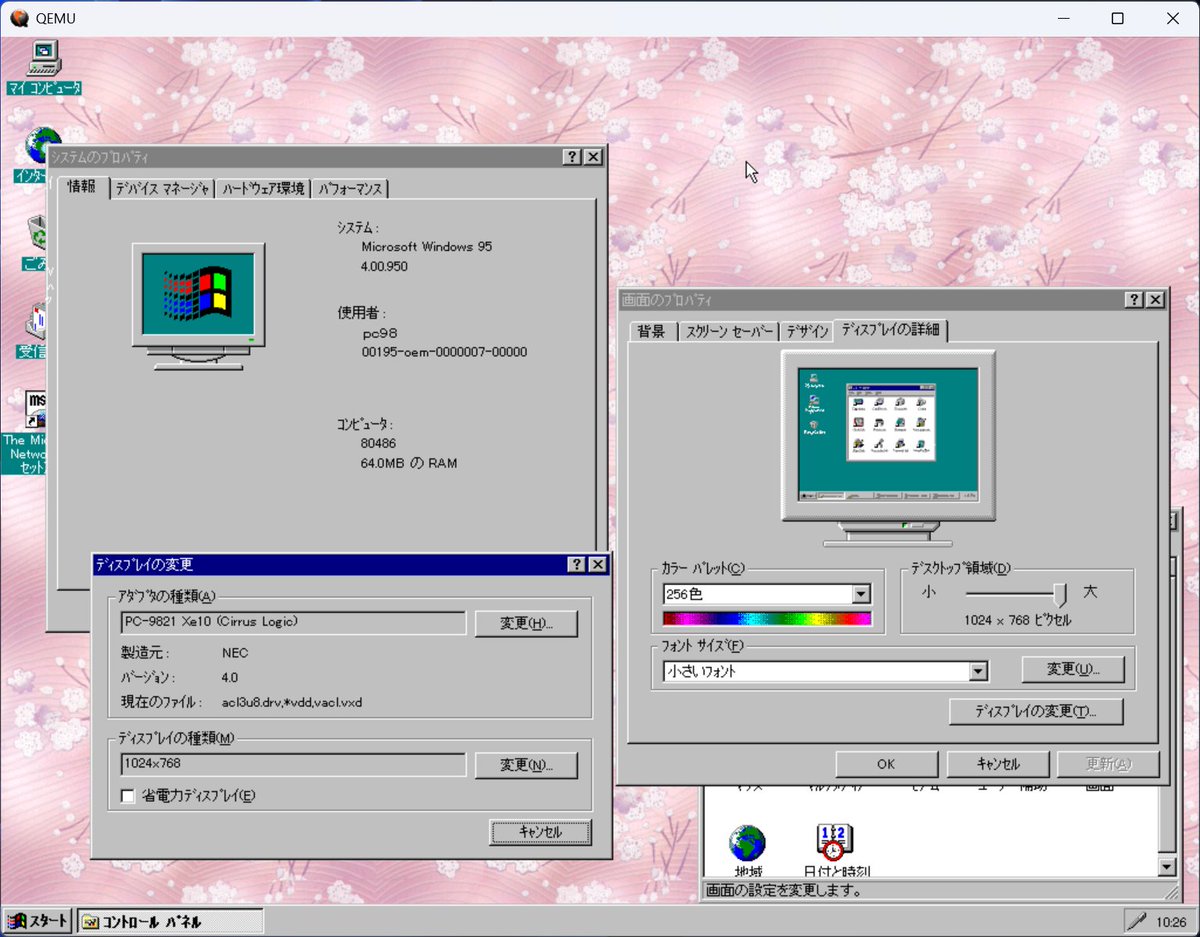This screenshot has height=937, width=1200.
Task: Open The Microsoft Network setup icon
Action: (x=38, y=409)
